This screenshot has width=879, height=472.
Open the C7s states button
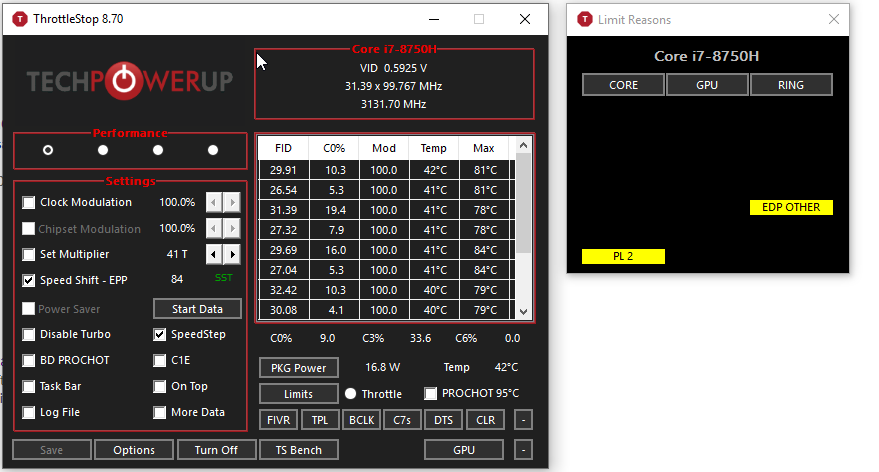pos(402,420)
